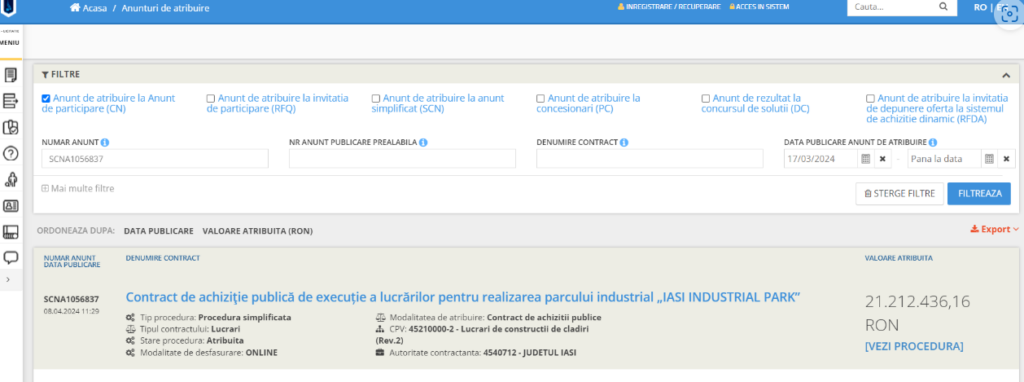This screenshot has height=382, width=1024.
Task: Open the Acasa home icon link
Action: (x=75, y=7)
